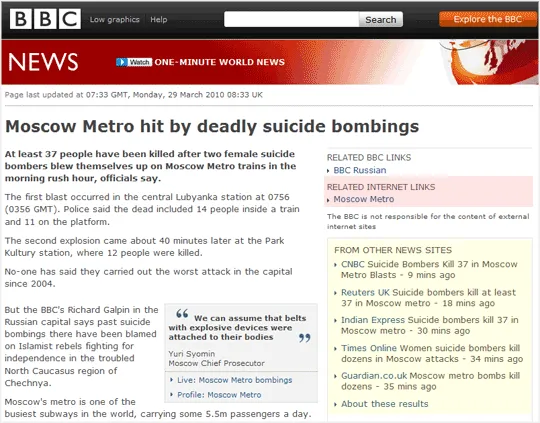Open Times Online women suicide bombers story
This screenshot has height=423, width=540.
(x=432, y=353)
